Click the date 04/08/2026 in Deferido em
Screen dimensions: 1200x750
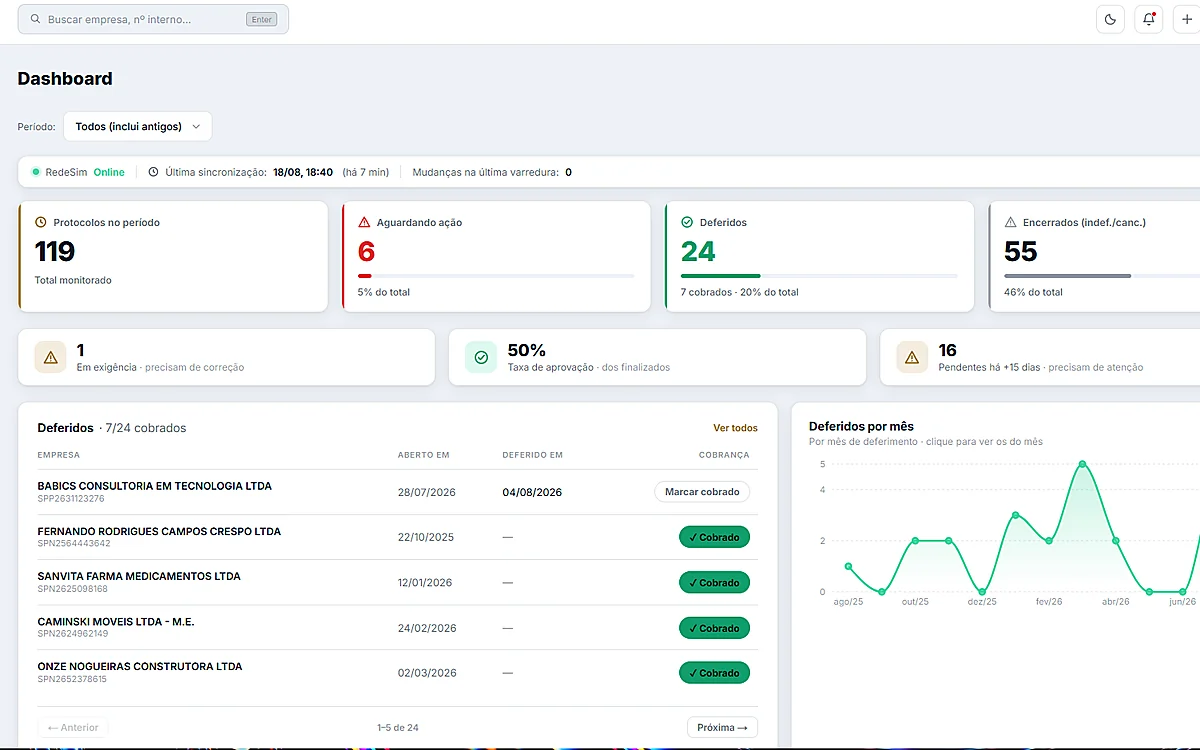point(532,492)
